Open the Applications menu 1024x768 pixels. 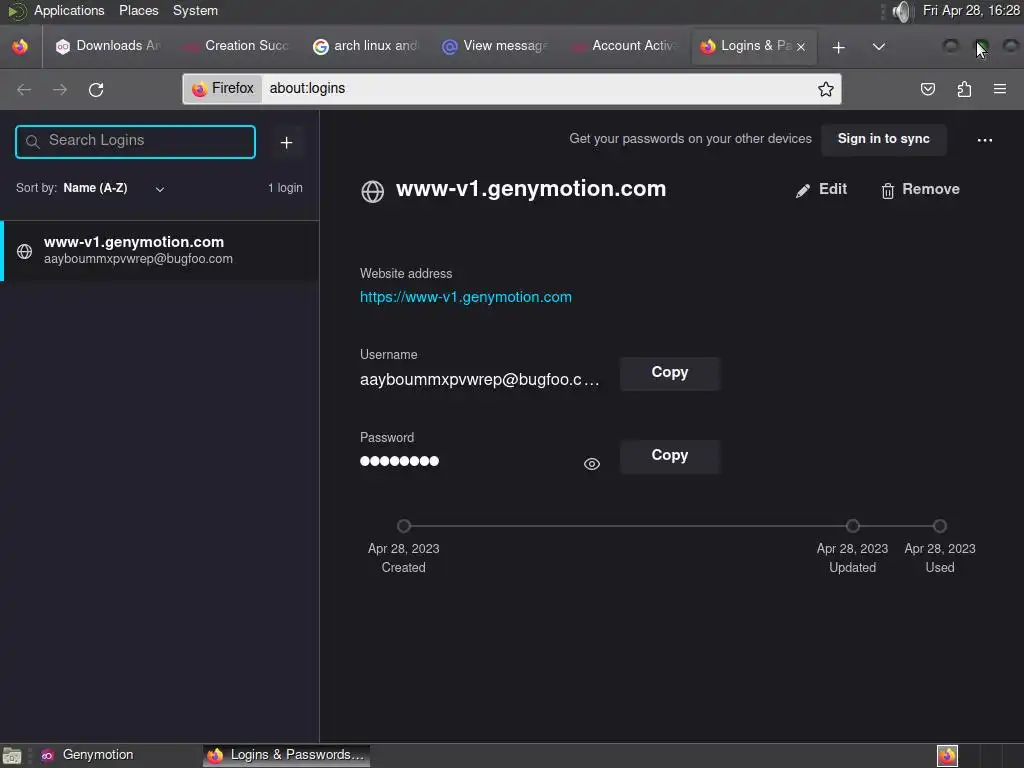pyautogui.click(x=69, y=10)
